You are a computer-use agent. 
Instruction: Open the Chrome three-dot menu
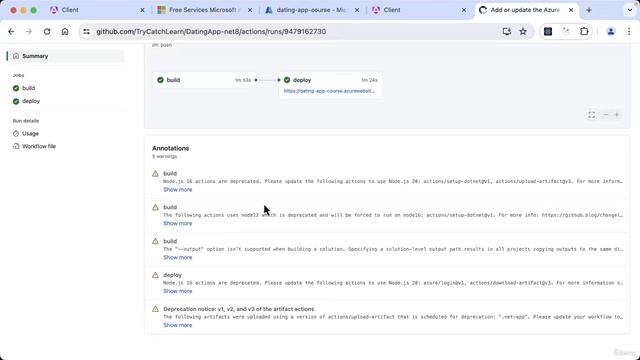(629, 31)
